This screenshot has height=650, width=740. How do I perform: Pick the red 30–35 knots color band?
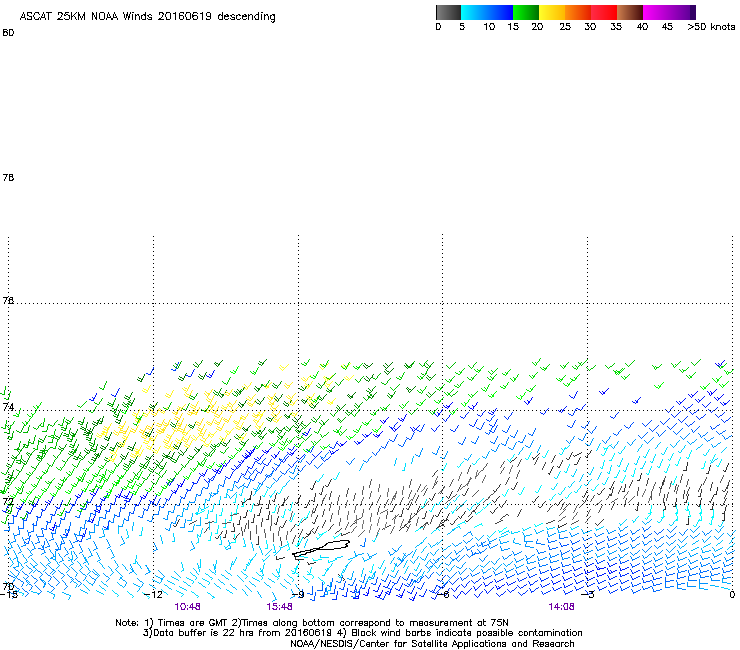pos(604,12)
